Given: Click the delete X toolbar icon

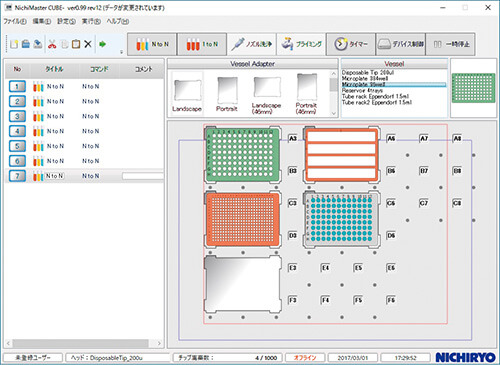Looking at the screenshot, I should 88,44.
